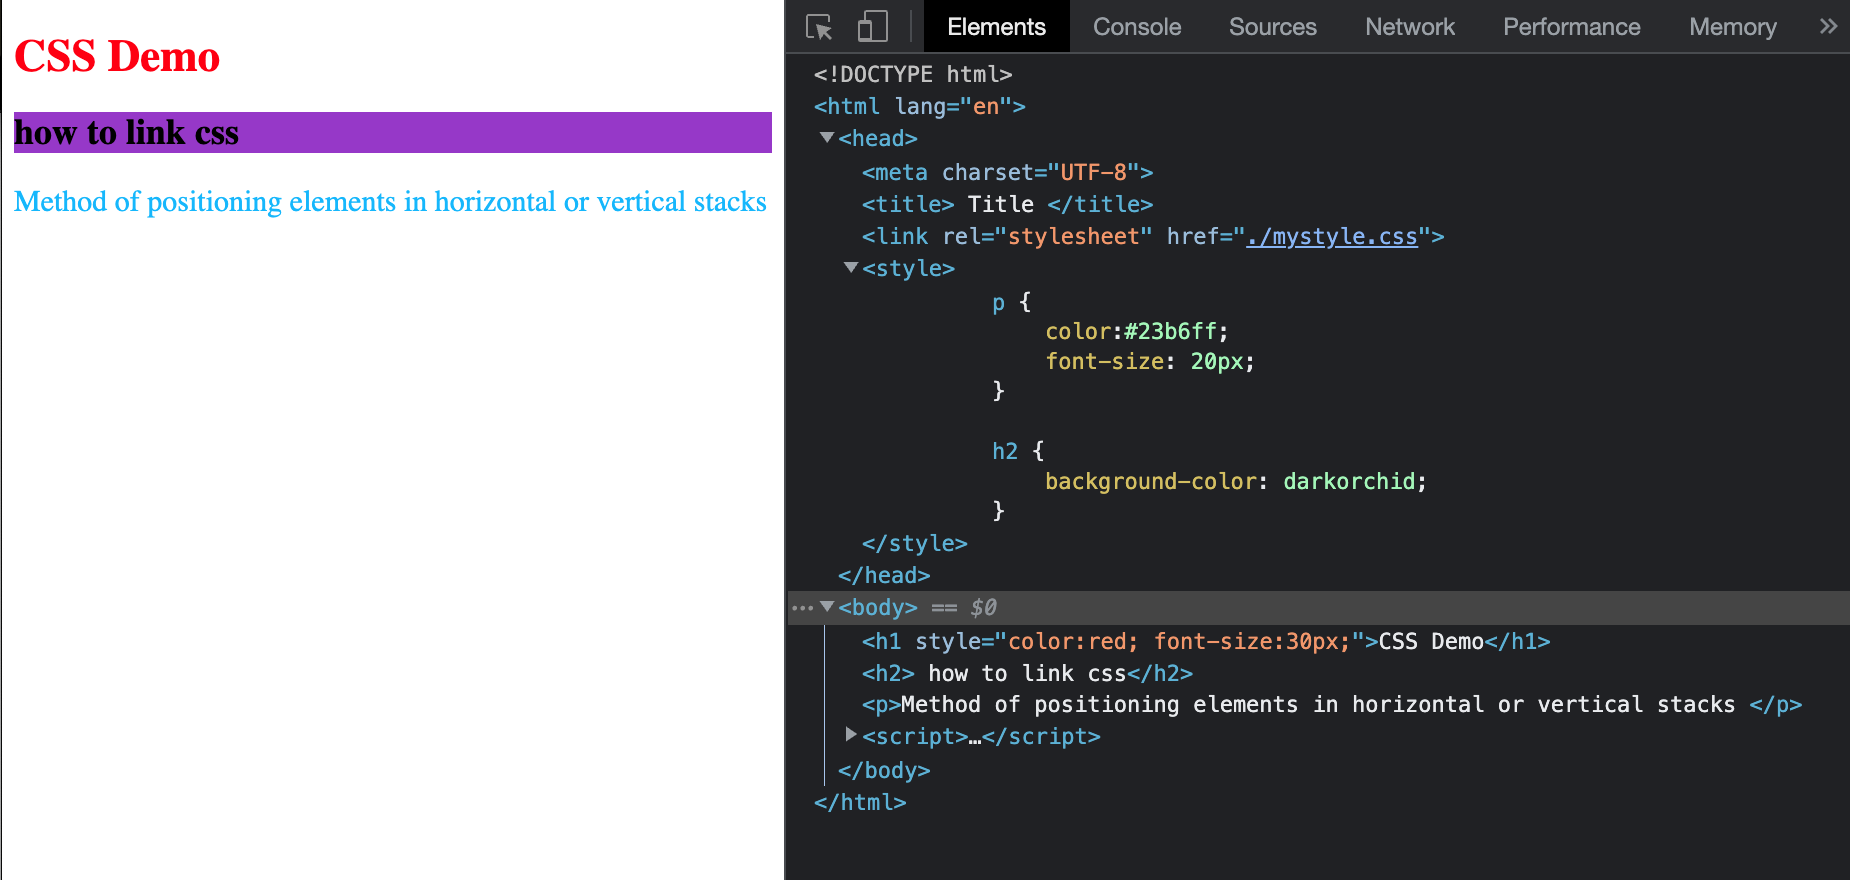Viewport: 1850px width, 880px height.
Task: Open the Network tab
Action: [1410, 27]
